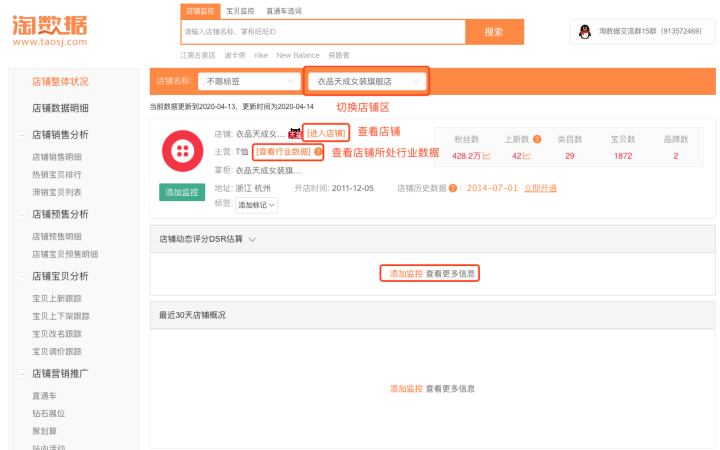Collapse the 店铺预售分析 section
Viewport: 720px width, 450px height.
[22, 214]
